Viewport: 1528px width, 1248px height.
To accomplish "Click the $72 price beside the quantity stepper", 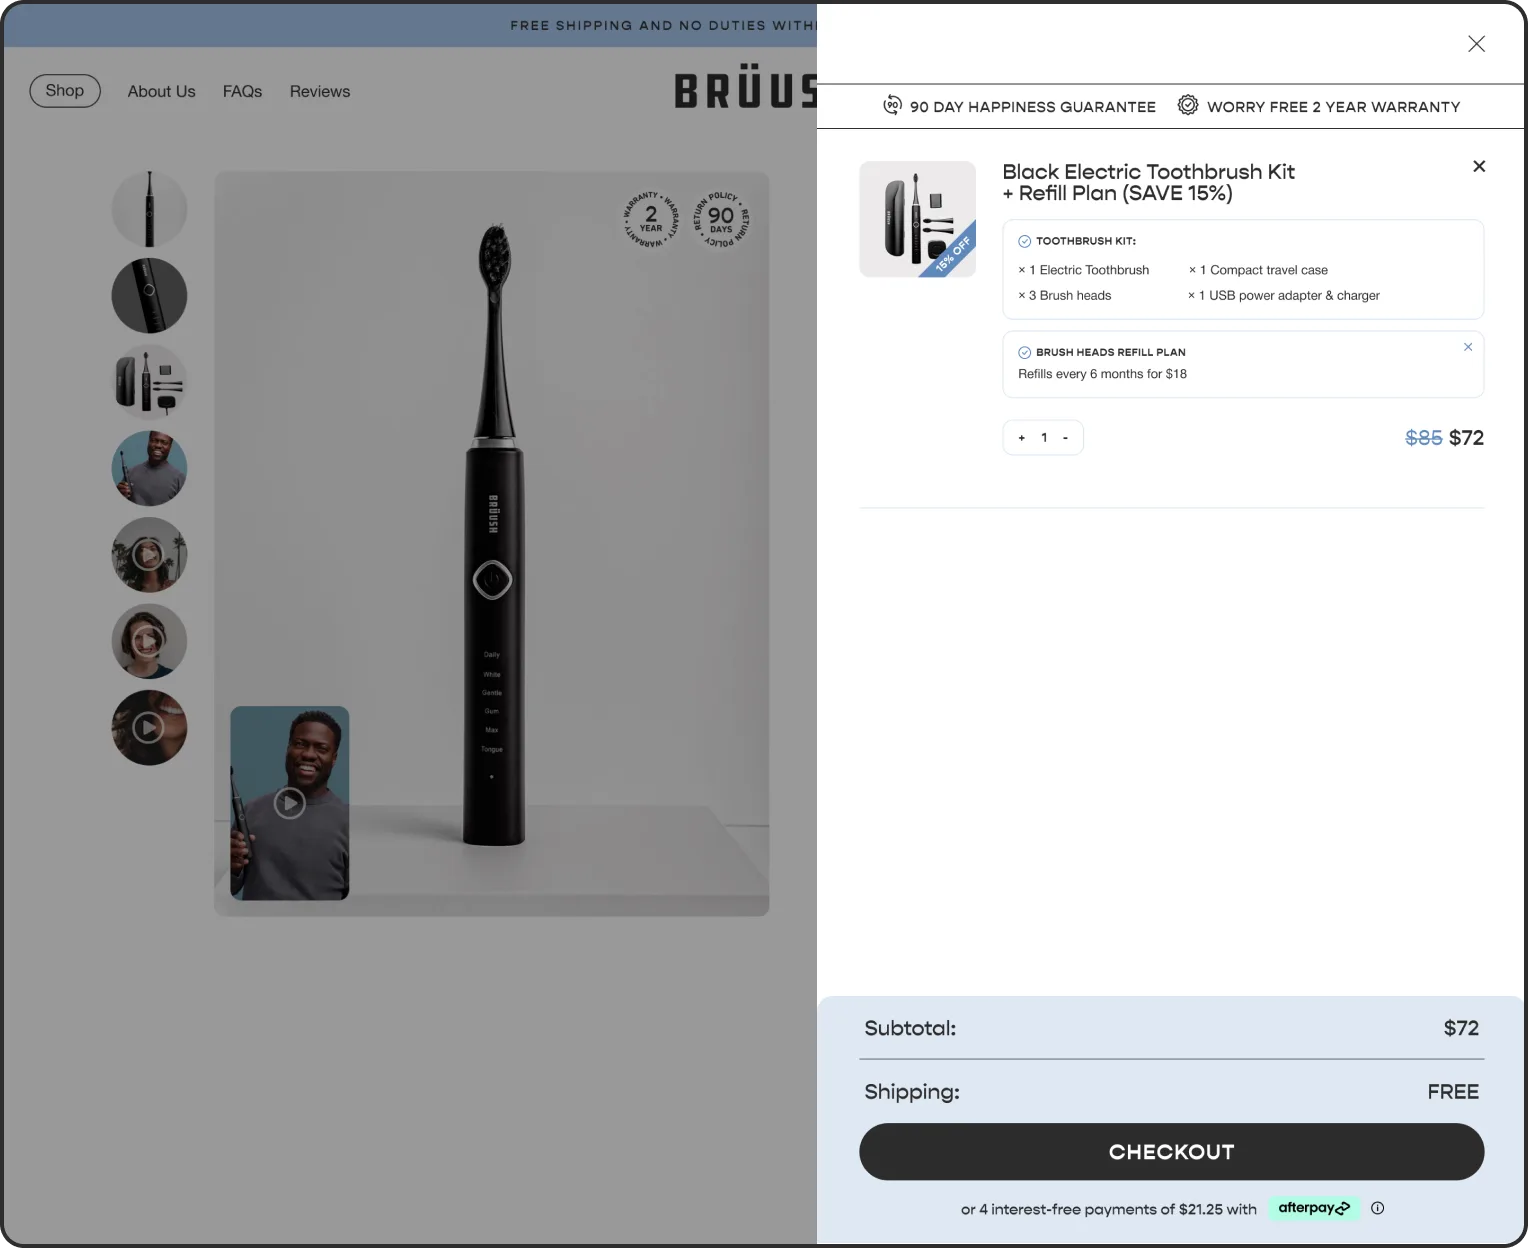I will [1466, 438].
